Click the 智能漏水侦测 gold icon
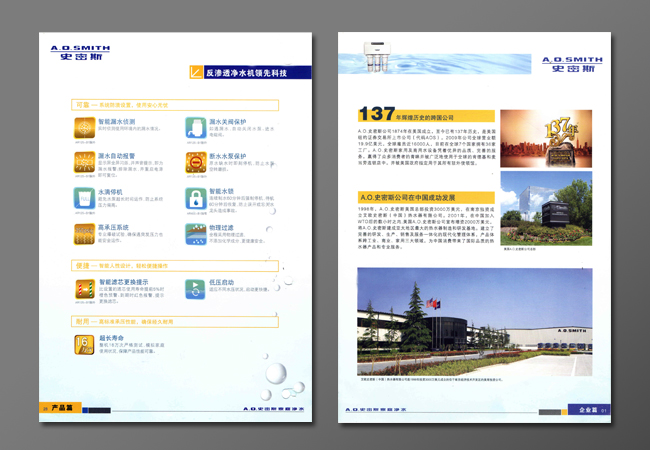This screenshot has width=650, height=450. 85,128
